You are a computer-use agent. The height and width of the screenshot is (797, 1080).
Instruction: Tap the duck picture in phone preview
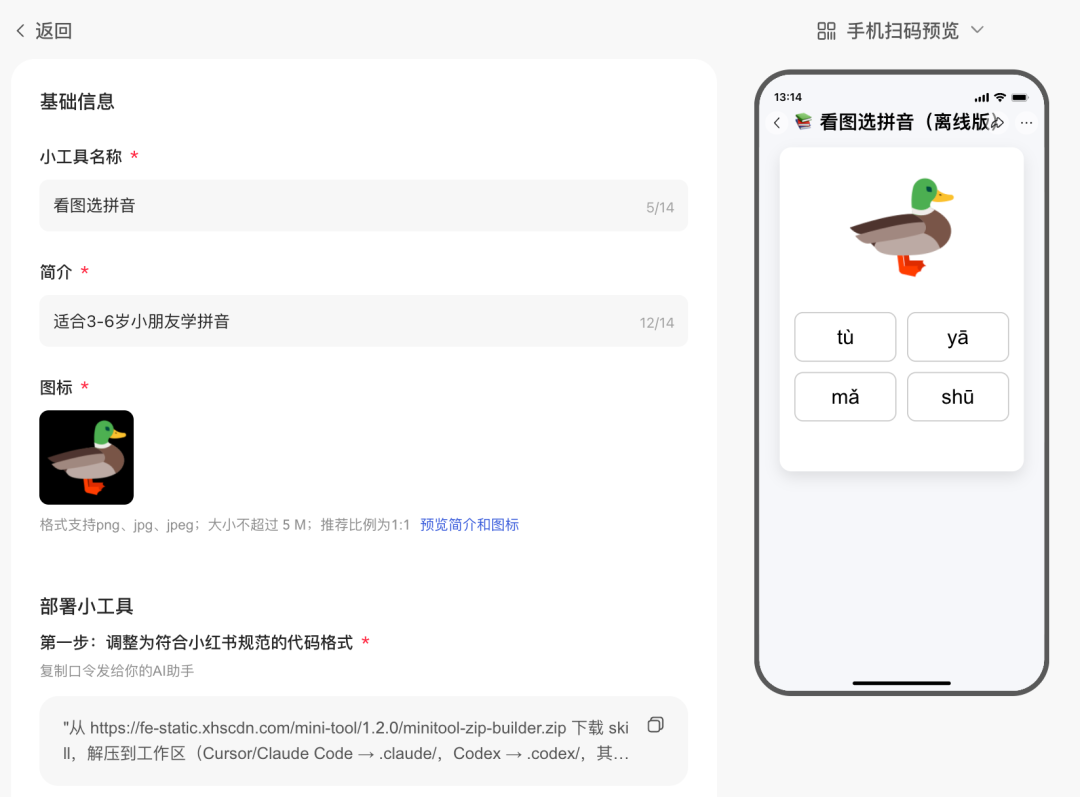tap(902, 227)
